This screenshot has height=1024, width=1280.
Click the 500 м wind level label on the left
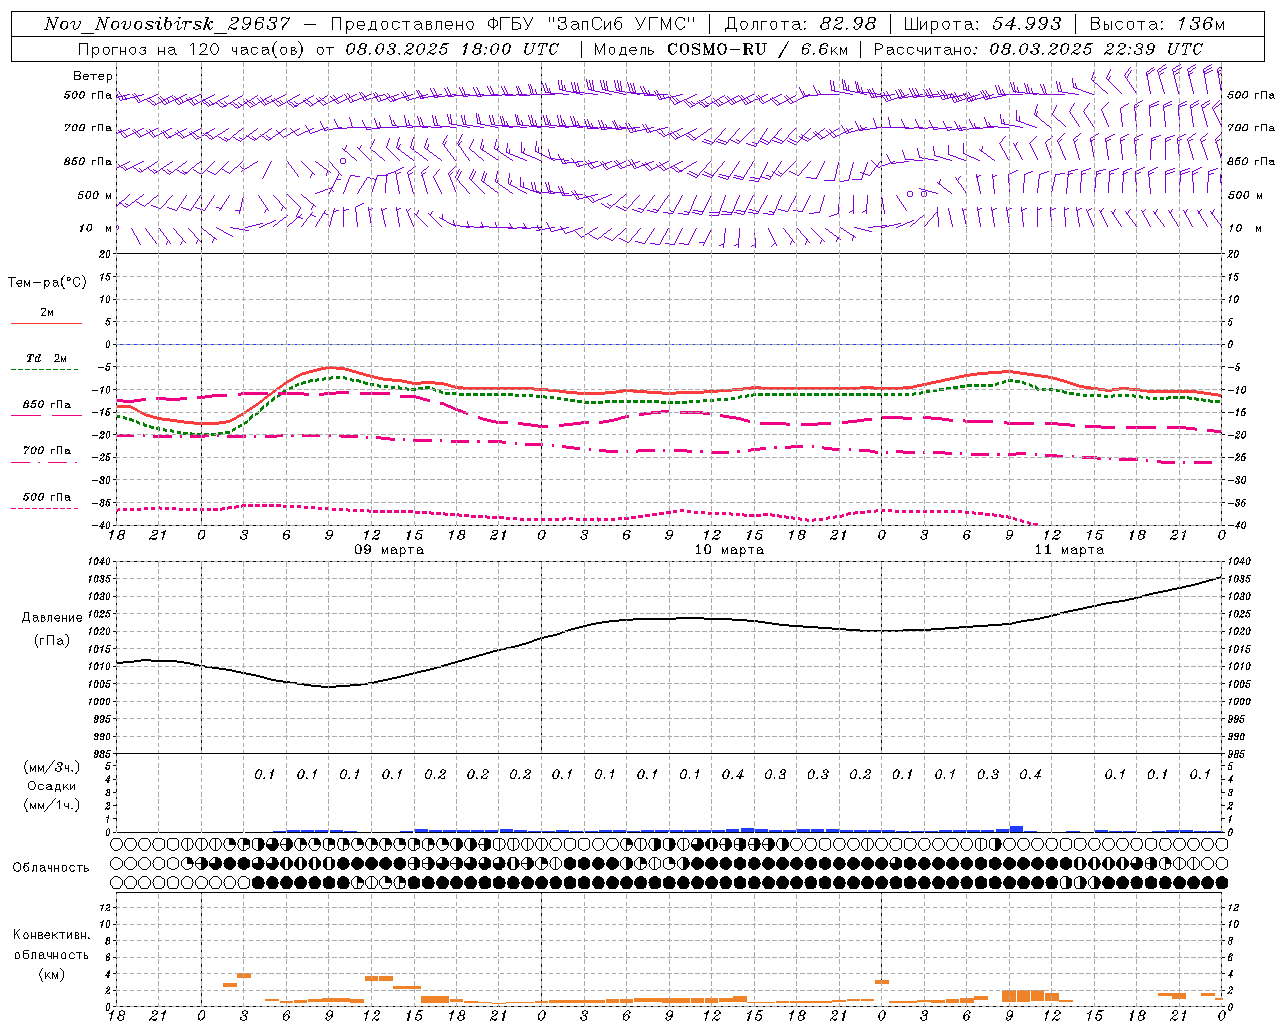click(96, 195)
